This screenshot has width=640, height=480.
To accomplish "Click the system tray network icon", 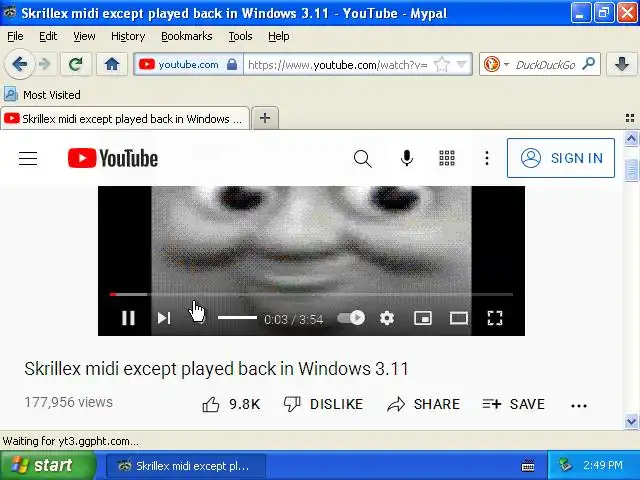I will 565,465.
